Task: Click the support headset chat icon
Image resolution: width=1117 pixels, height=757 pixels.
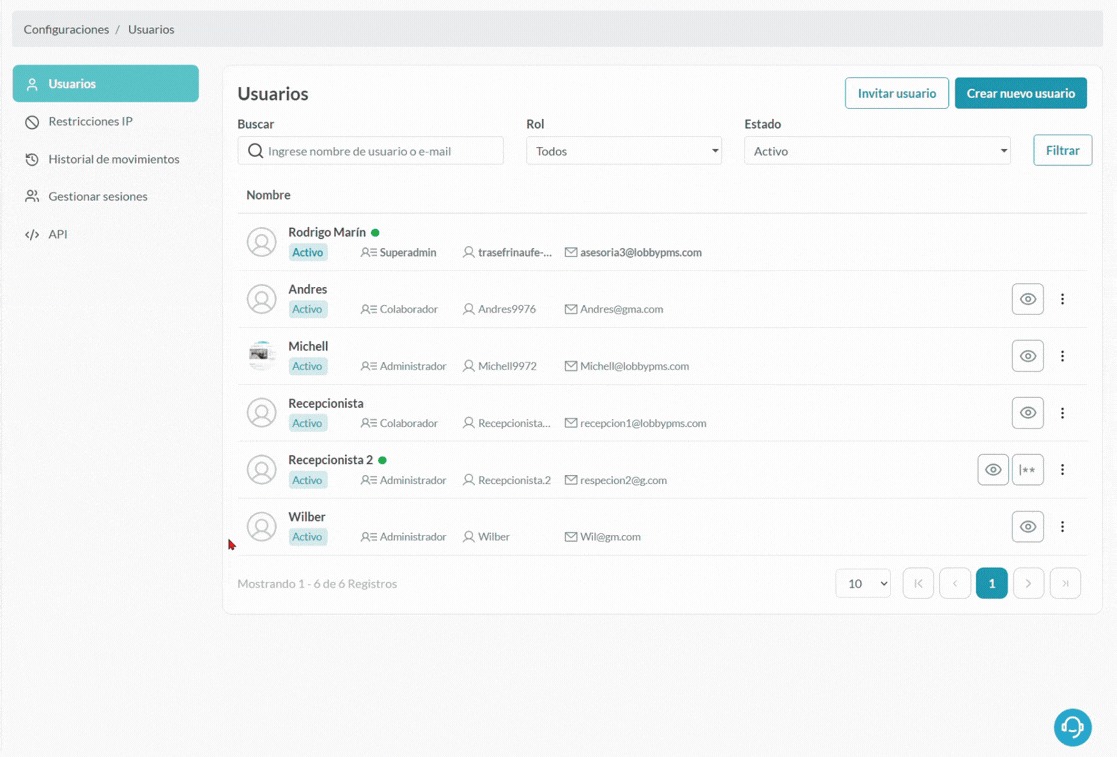Action: (1072, 727)
